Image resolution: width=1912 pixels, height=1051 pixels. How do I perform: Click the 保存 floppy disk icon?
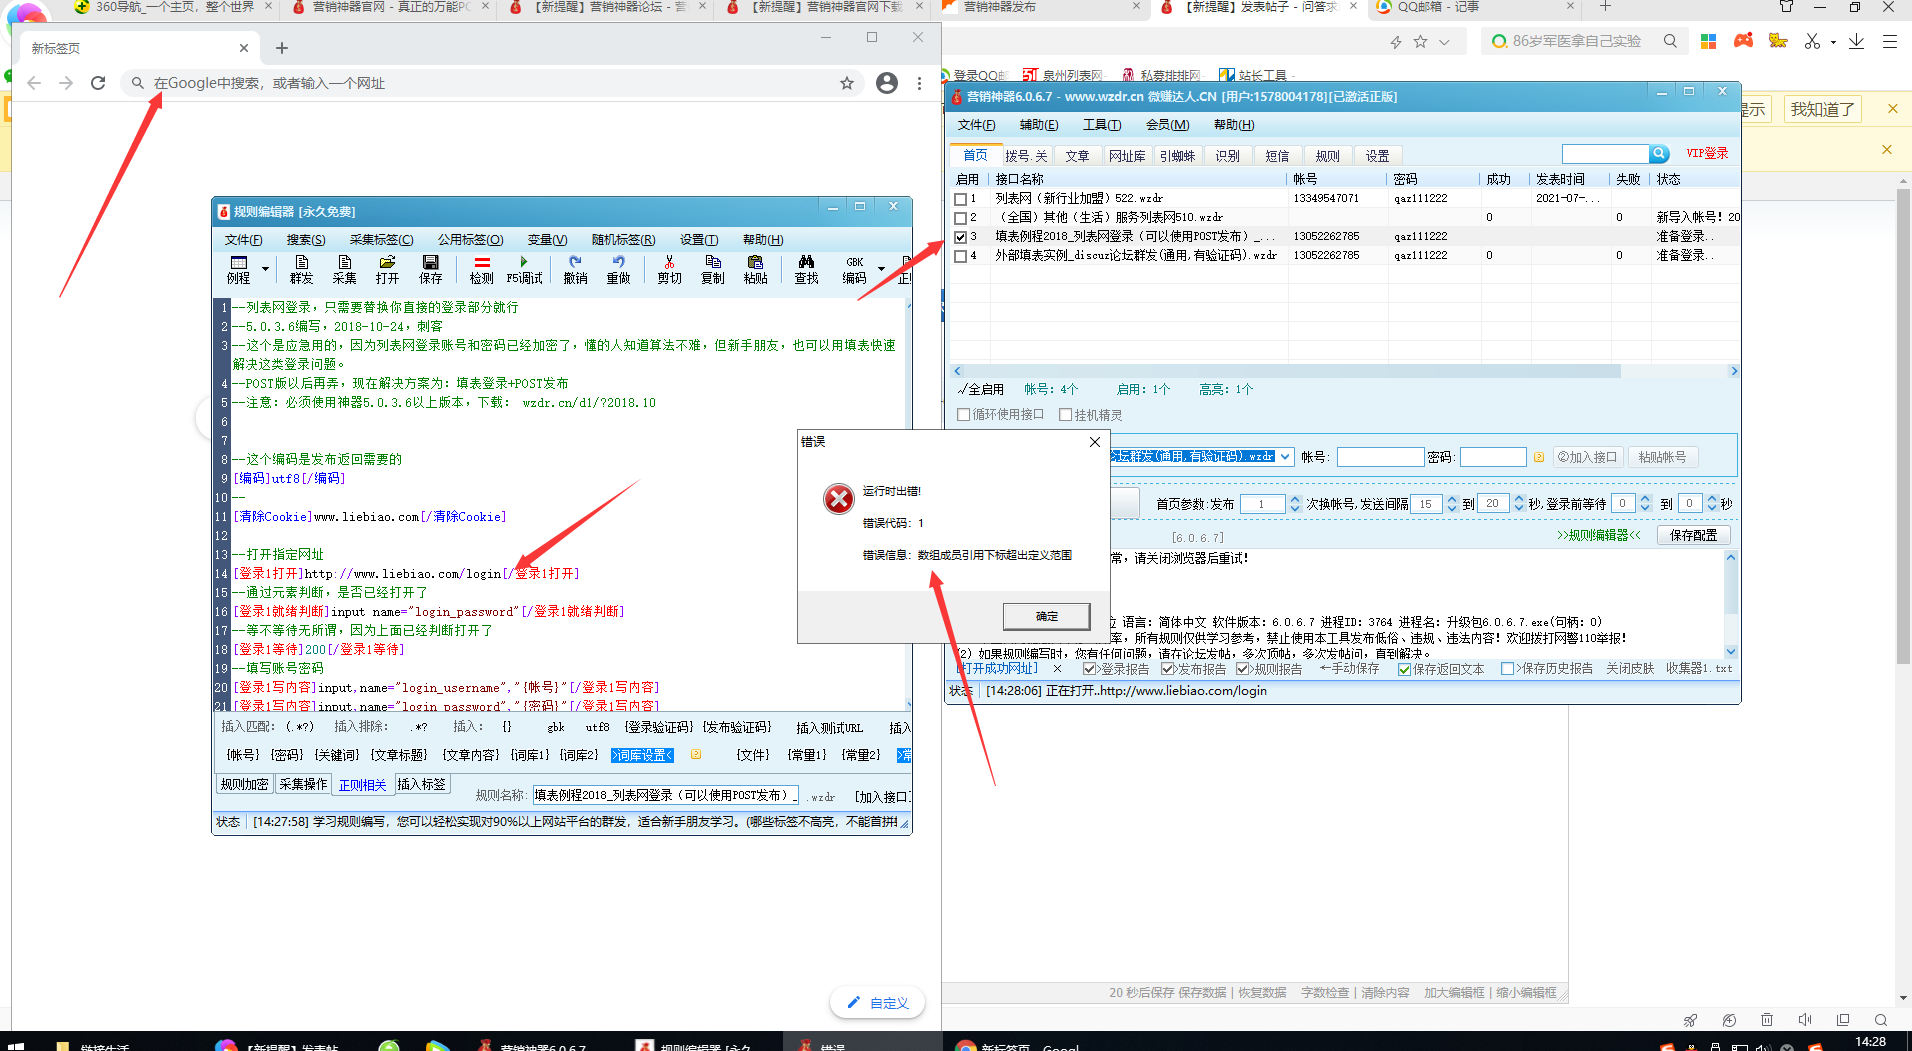coord(430,269)
